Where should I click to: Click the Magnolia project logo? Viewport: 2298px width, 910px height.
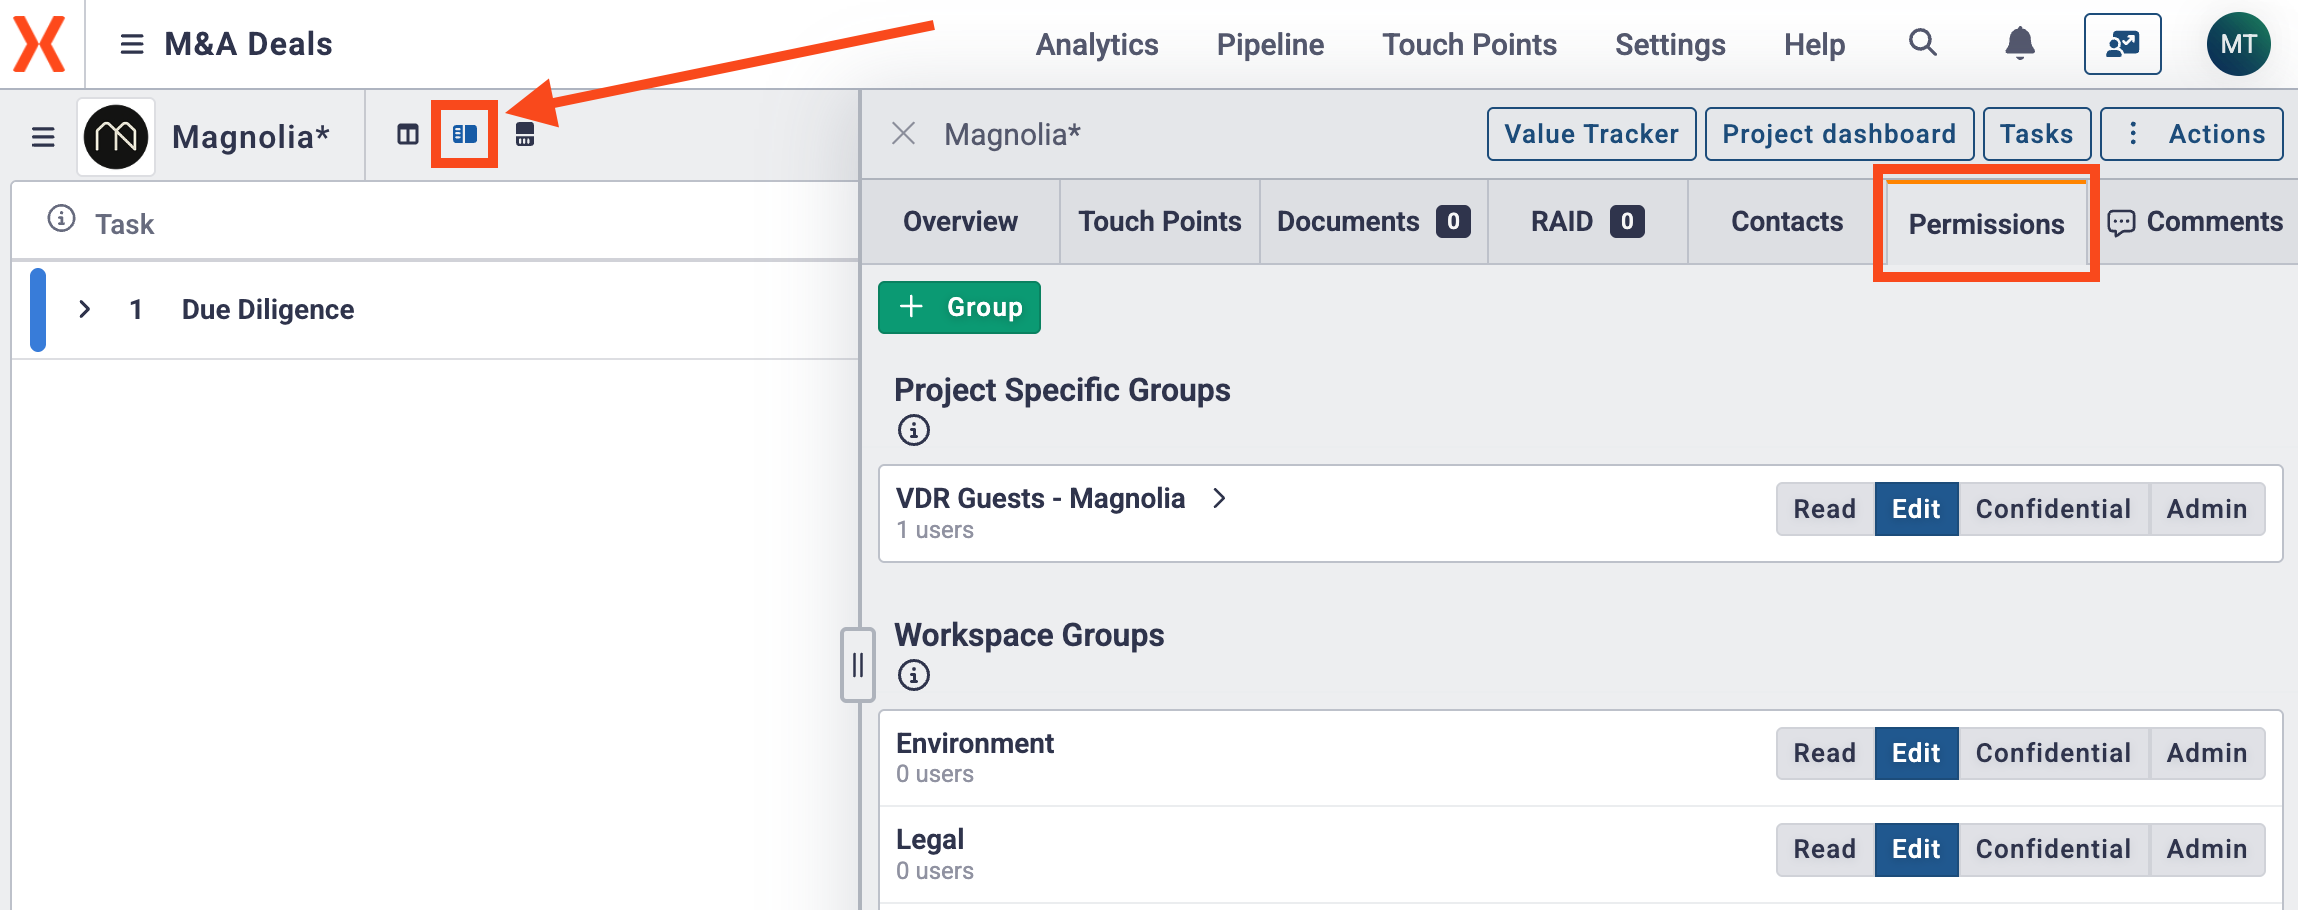pos(116,137)
